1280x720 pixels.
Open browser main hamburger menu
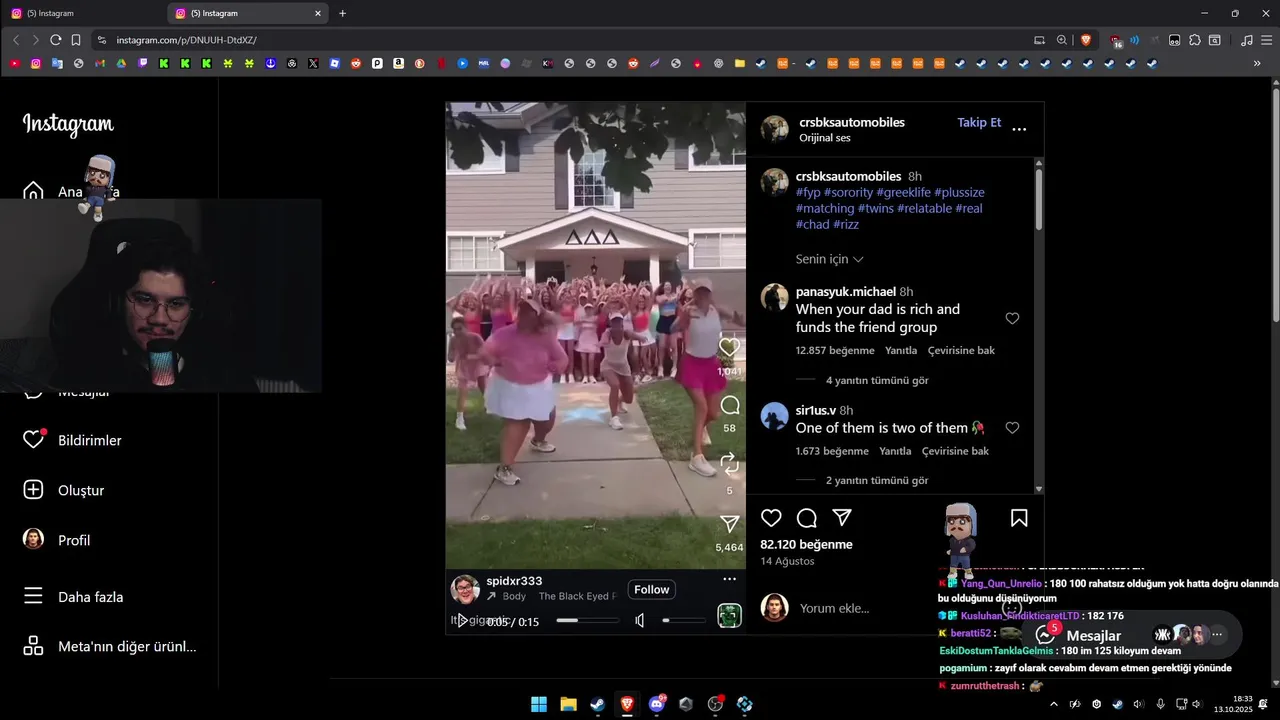1266,40
